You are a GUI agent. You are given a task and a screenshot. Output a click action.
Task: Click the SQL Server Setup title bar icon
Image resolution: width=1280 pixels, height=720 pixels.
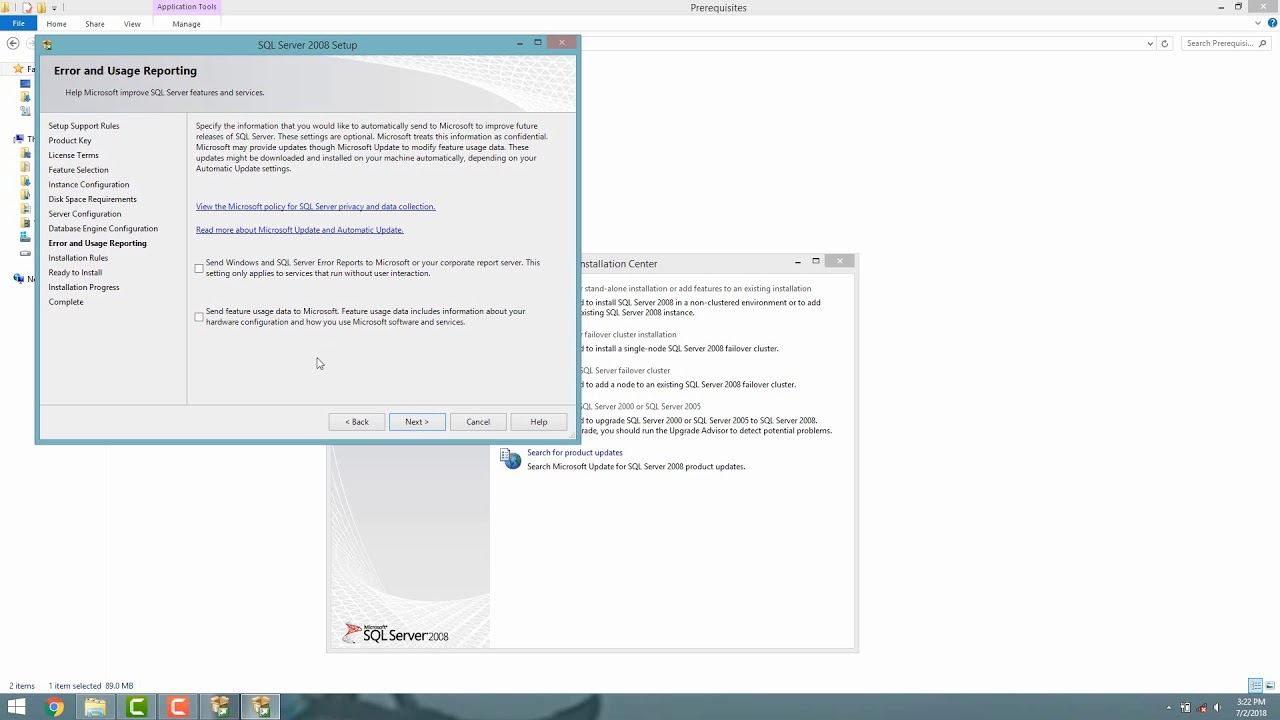coord(47,45)
